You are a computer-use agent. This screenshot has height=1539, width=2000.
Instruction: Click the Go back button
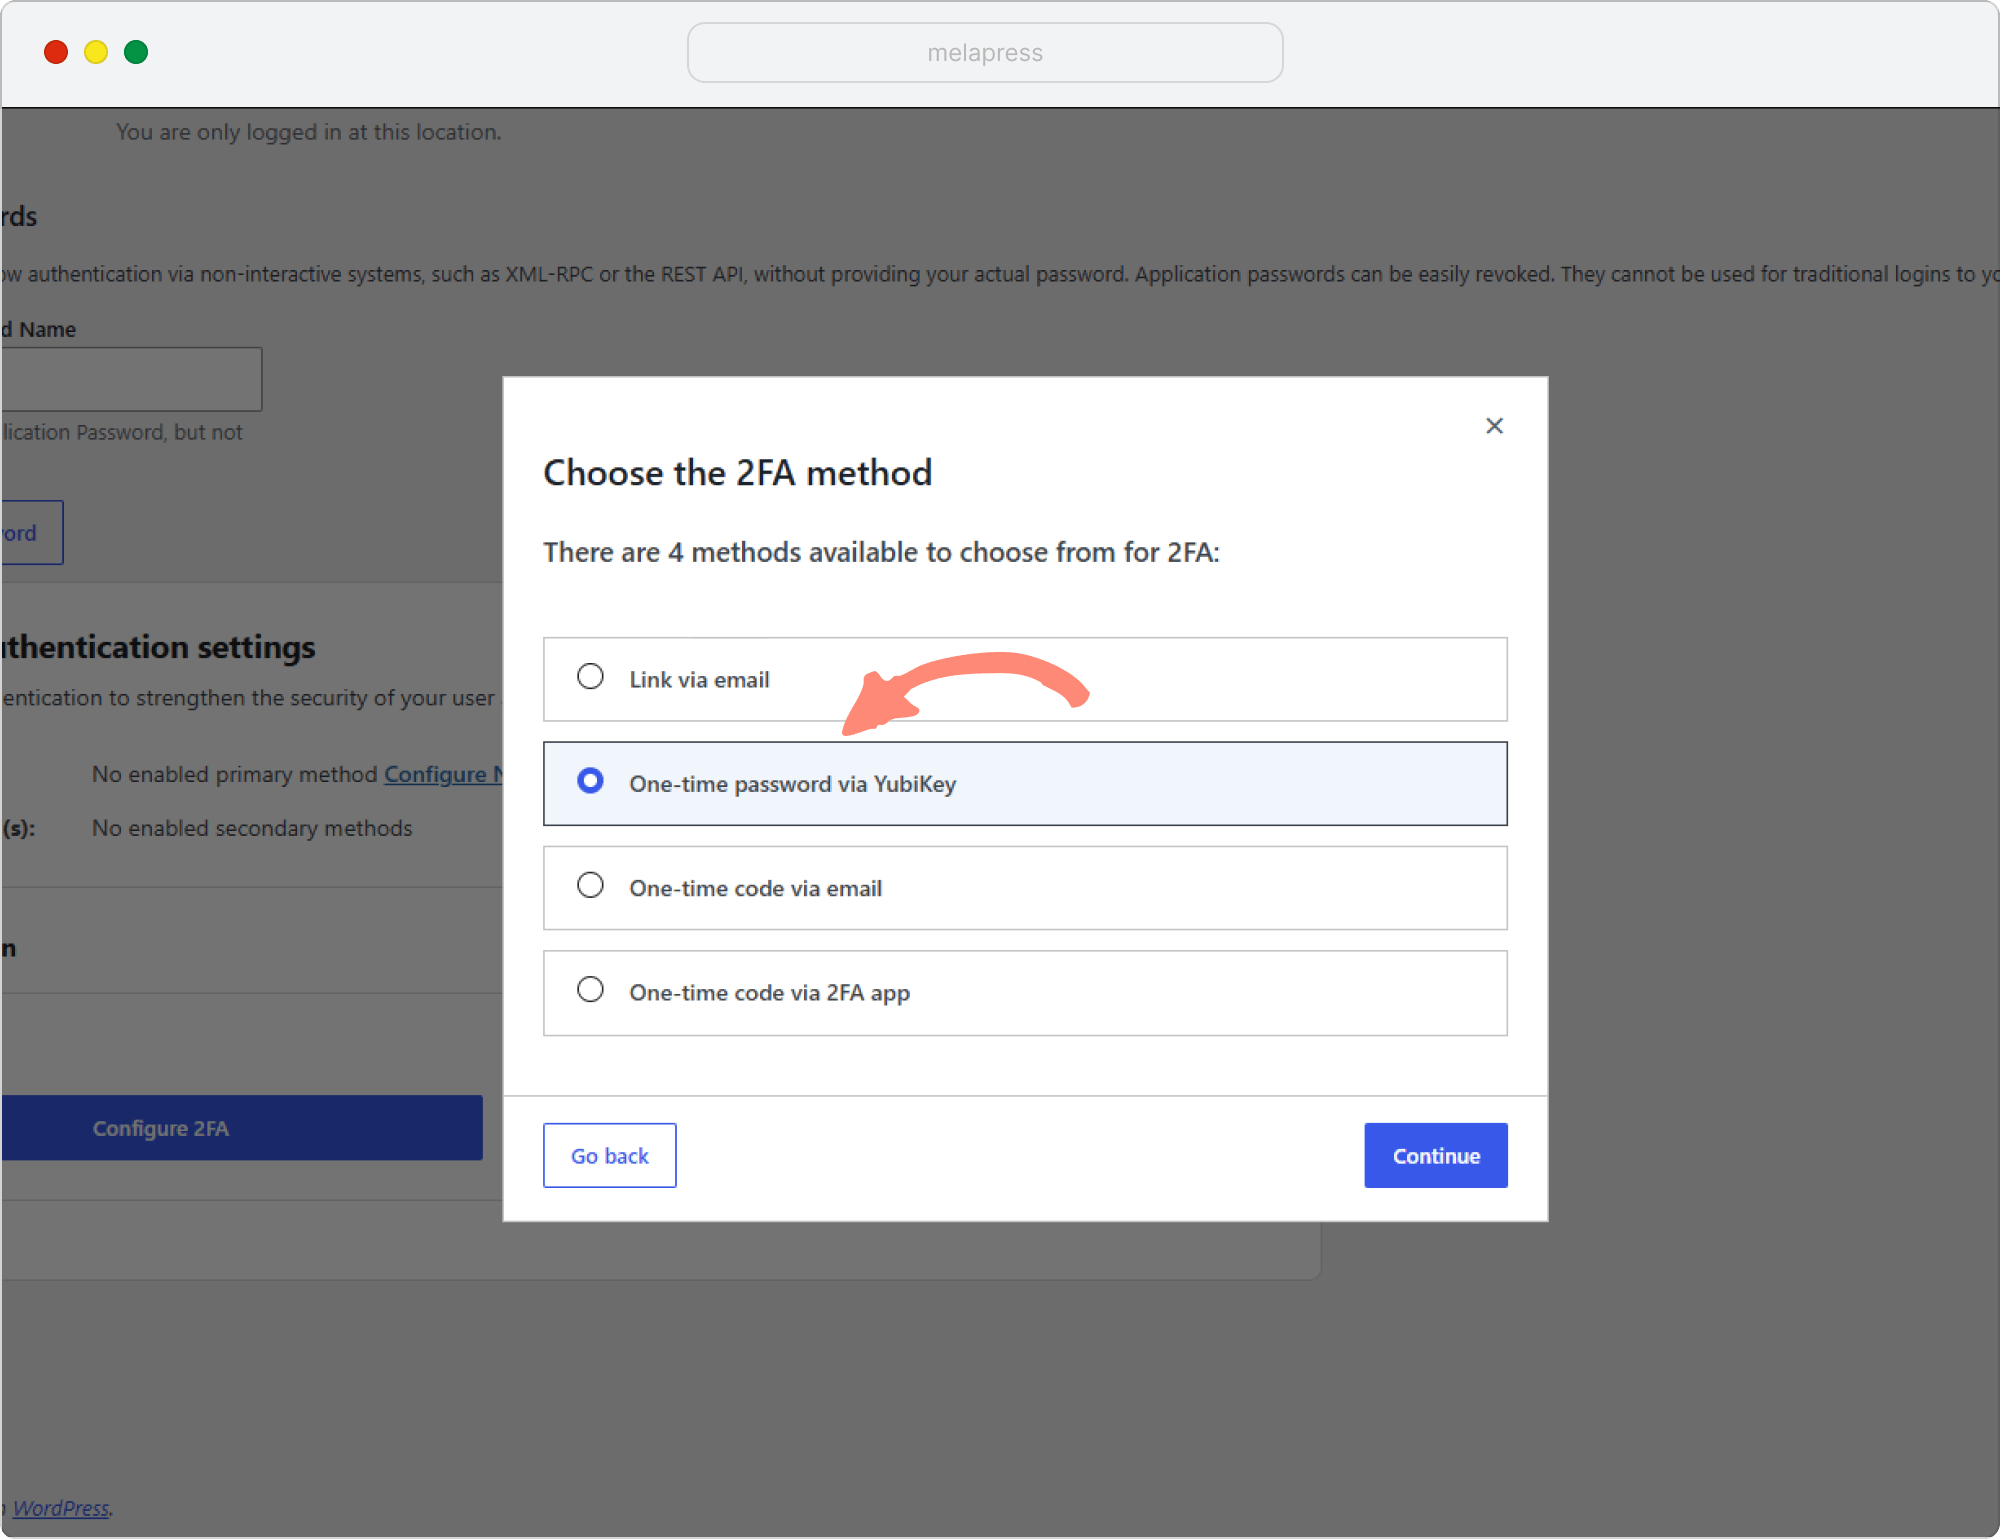(610, 1156)
